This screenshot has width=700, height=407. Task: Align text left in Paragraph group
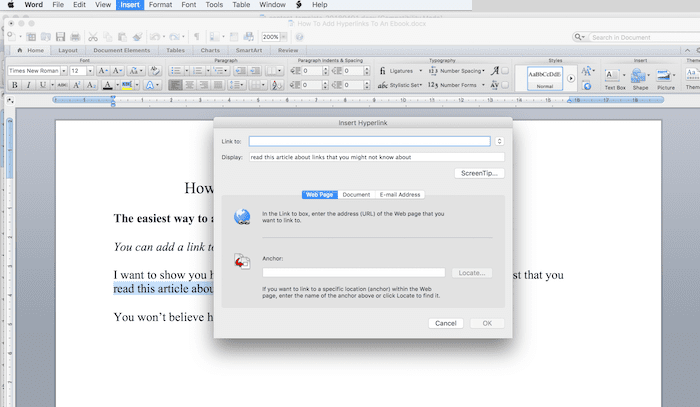[175, 85]
